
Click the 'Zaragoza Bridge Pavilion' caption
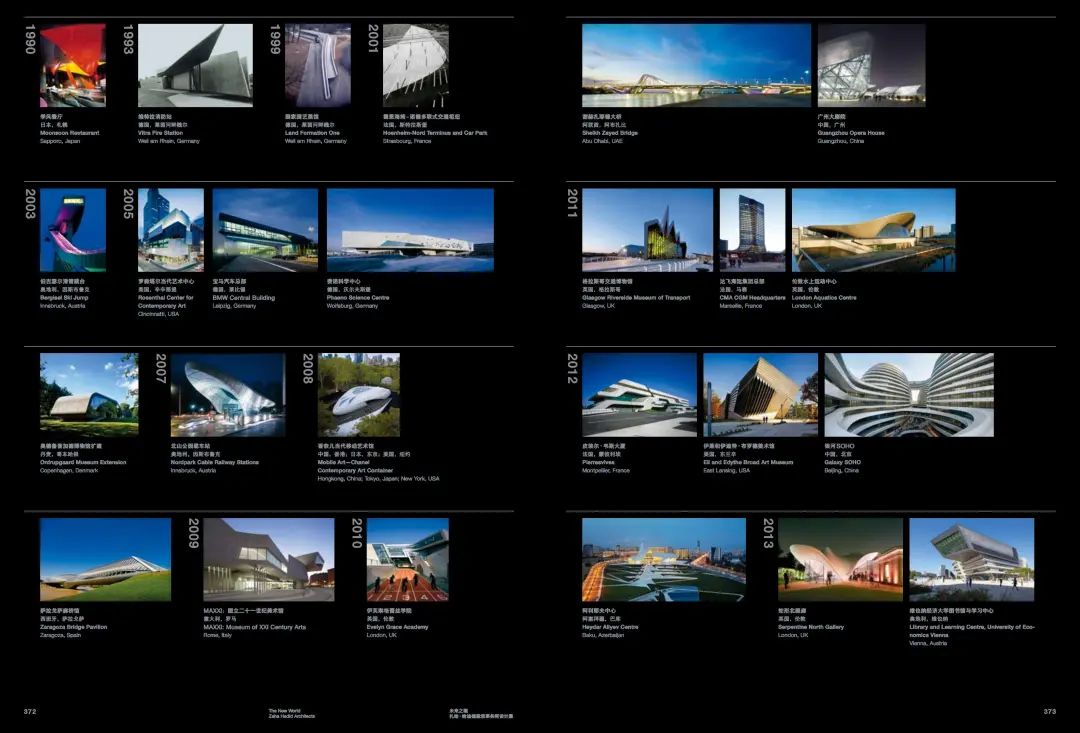click(x=74, y=627)
